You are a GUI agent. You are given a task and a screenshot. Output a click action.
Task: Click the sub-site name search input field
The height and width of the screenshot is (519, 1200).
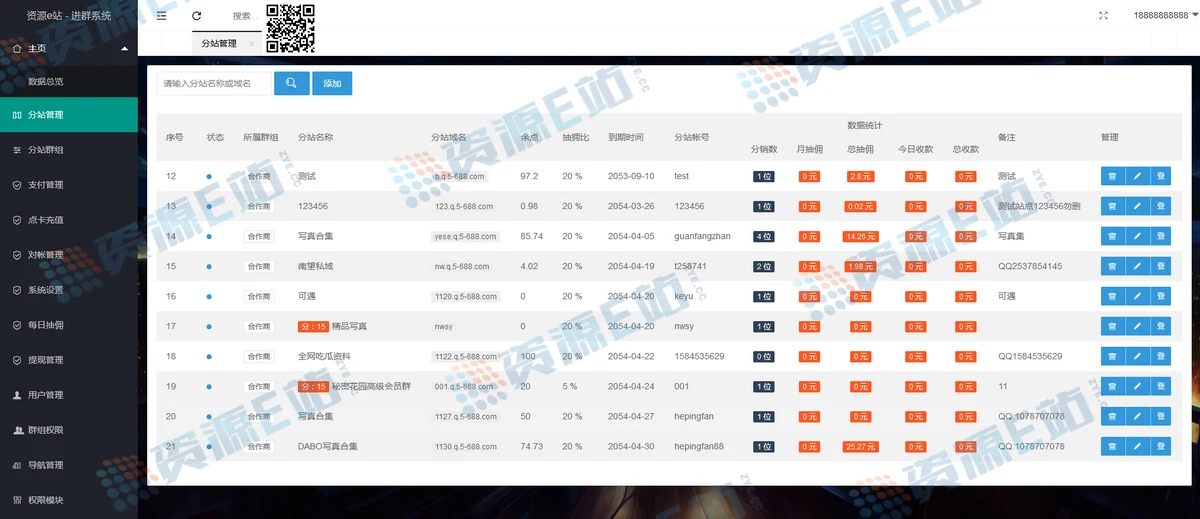tap(213, 83)
